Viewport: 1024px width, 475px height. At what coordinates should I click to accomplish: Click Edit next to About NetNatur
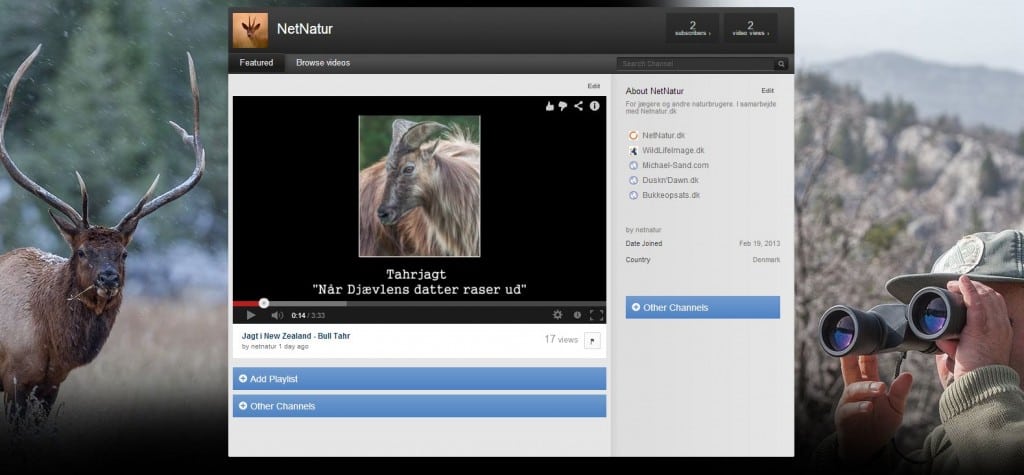point(768,91)
